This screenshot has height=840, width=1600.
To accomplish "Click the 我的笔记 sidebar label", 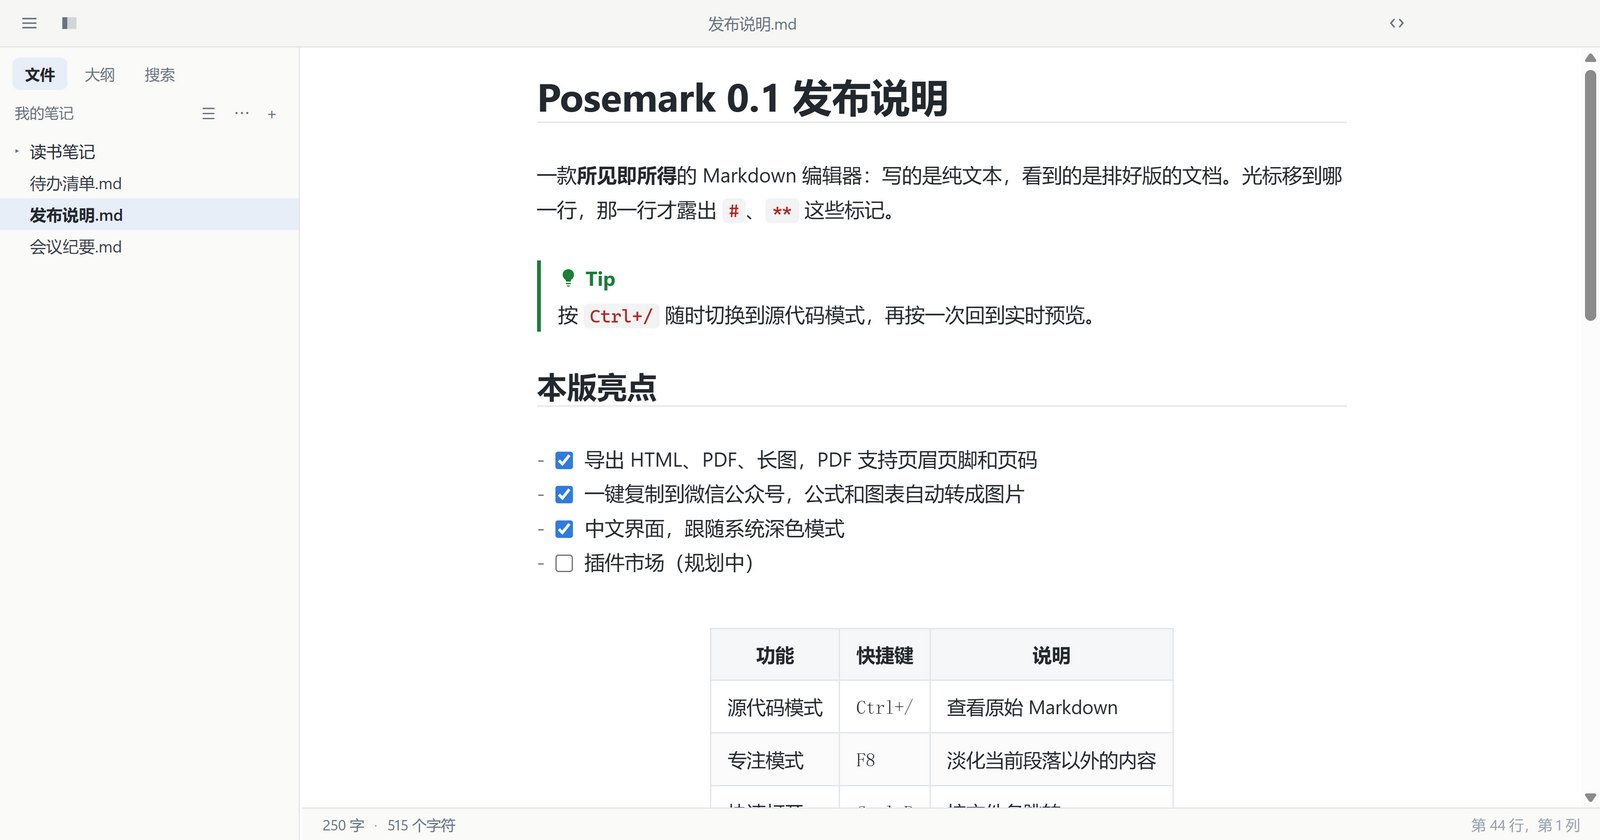I will click(44, 114).
